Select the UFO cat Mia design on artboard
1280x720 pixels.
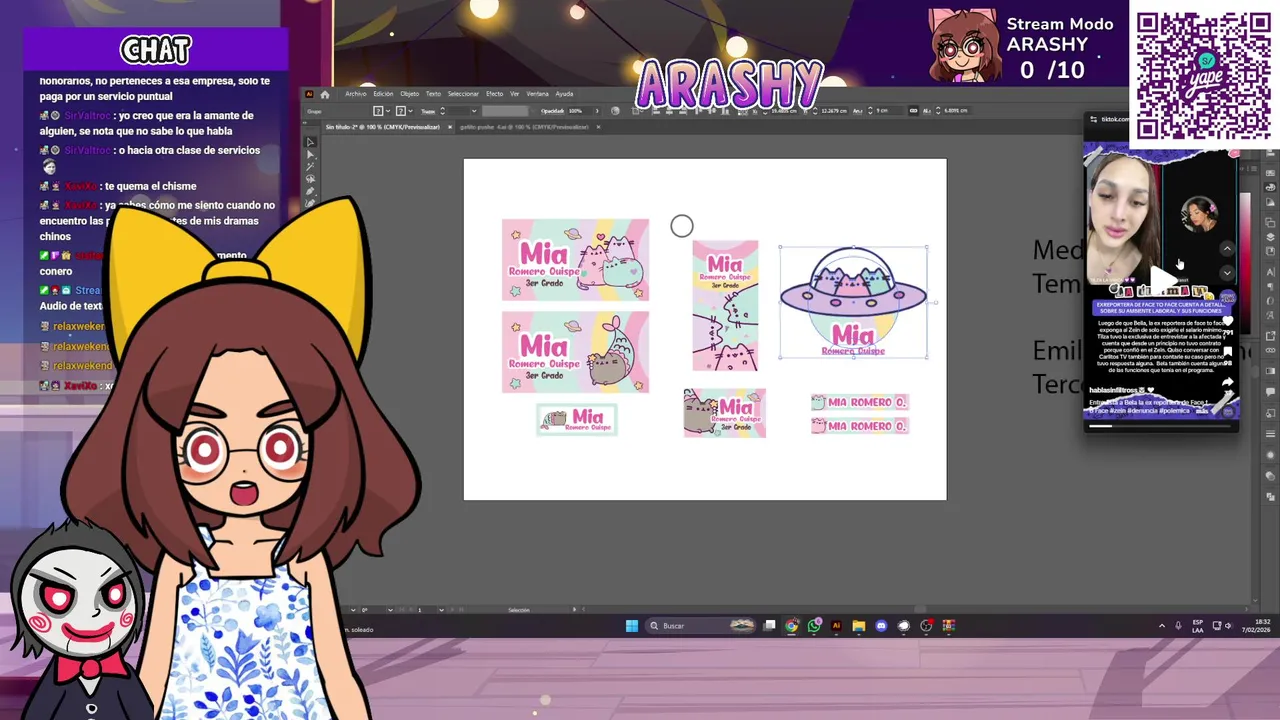tap(853, 302)
